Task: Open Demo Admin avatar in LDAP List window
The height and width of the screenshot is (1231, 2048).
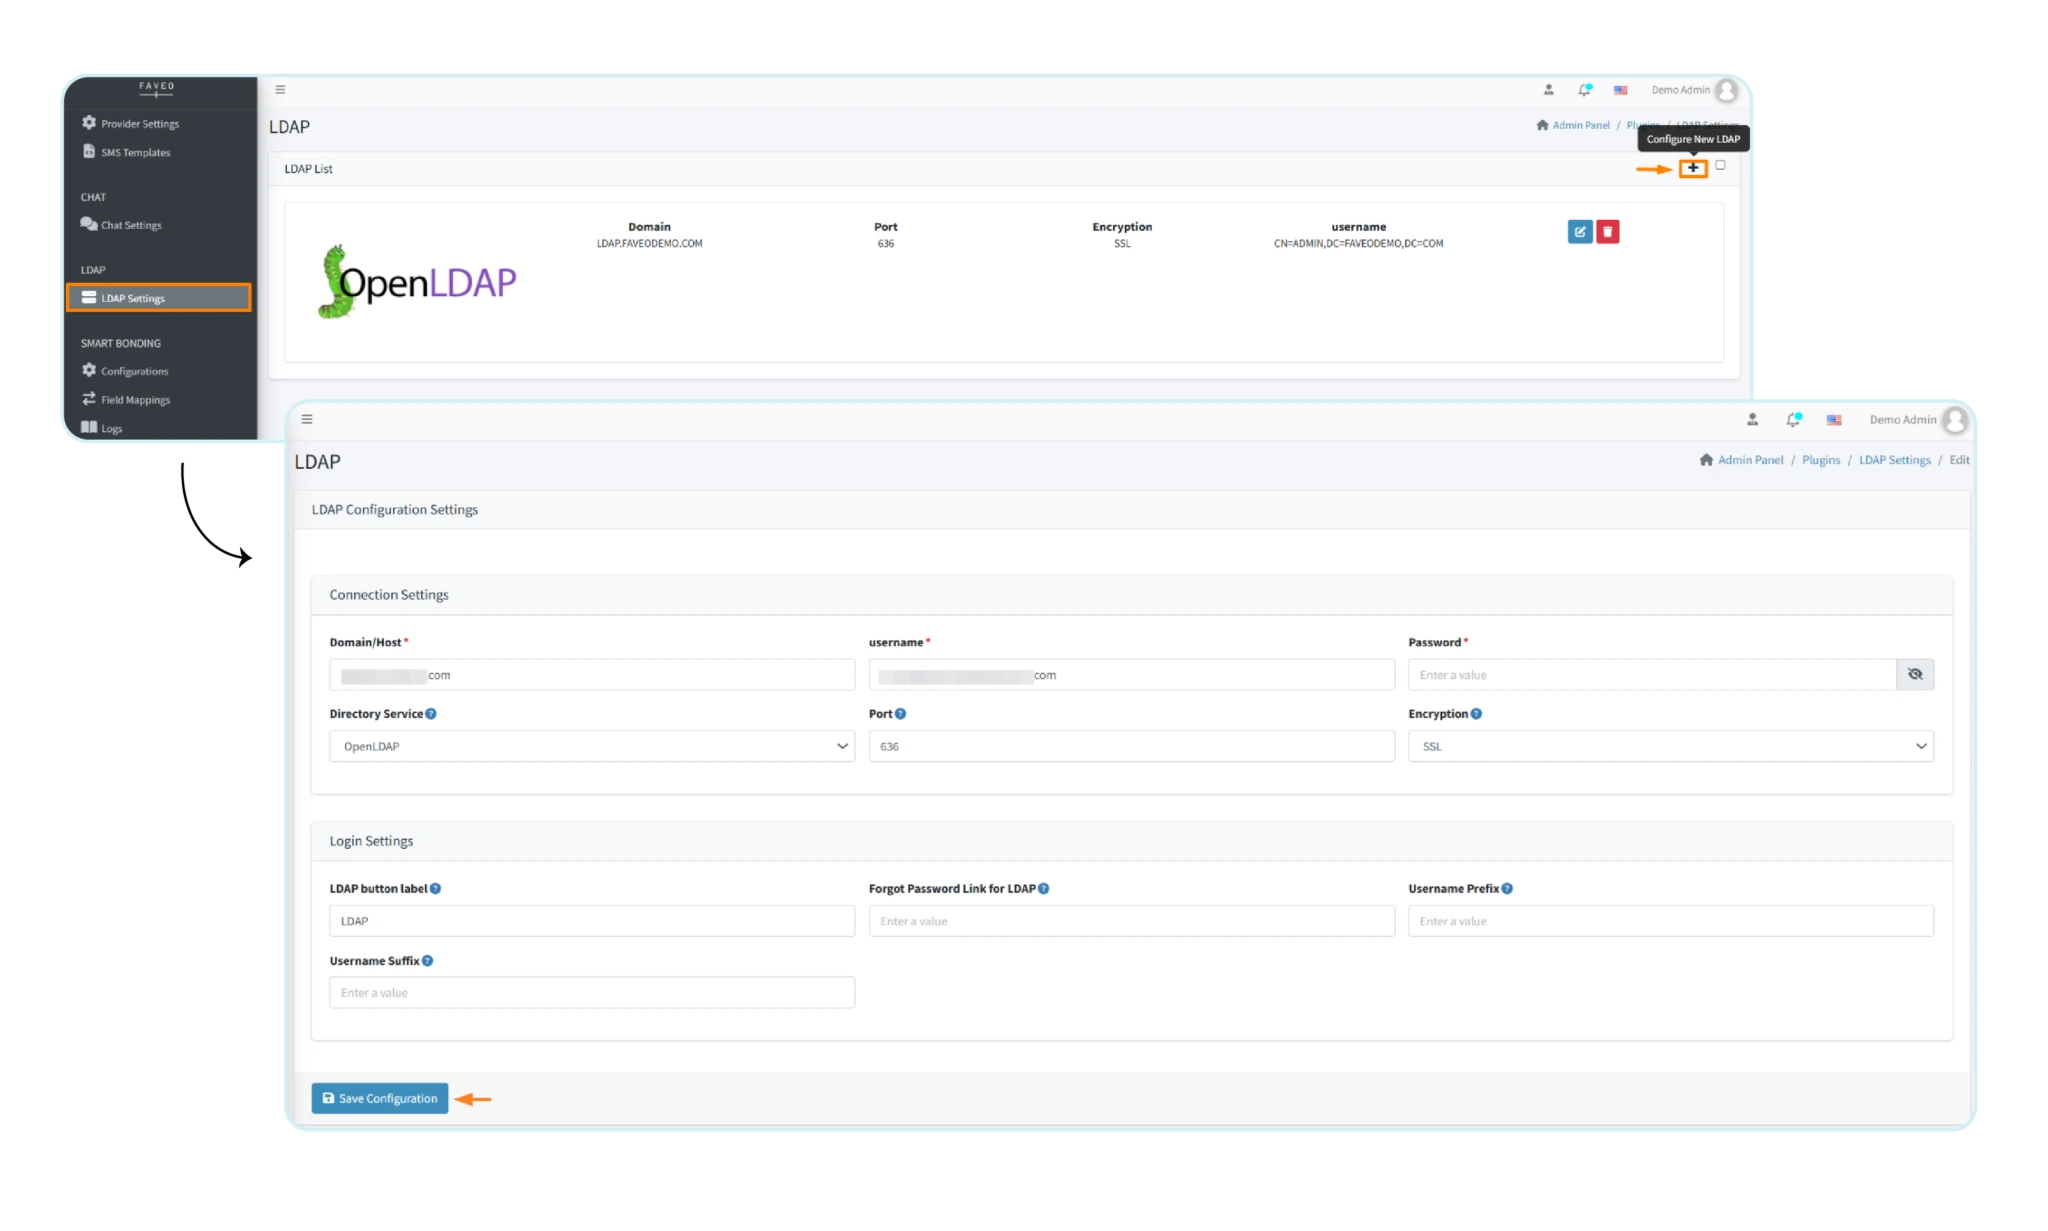Action: (x=1726, y=90)
